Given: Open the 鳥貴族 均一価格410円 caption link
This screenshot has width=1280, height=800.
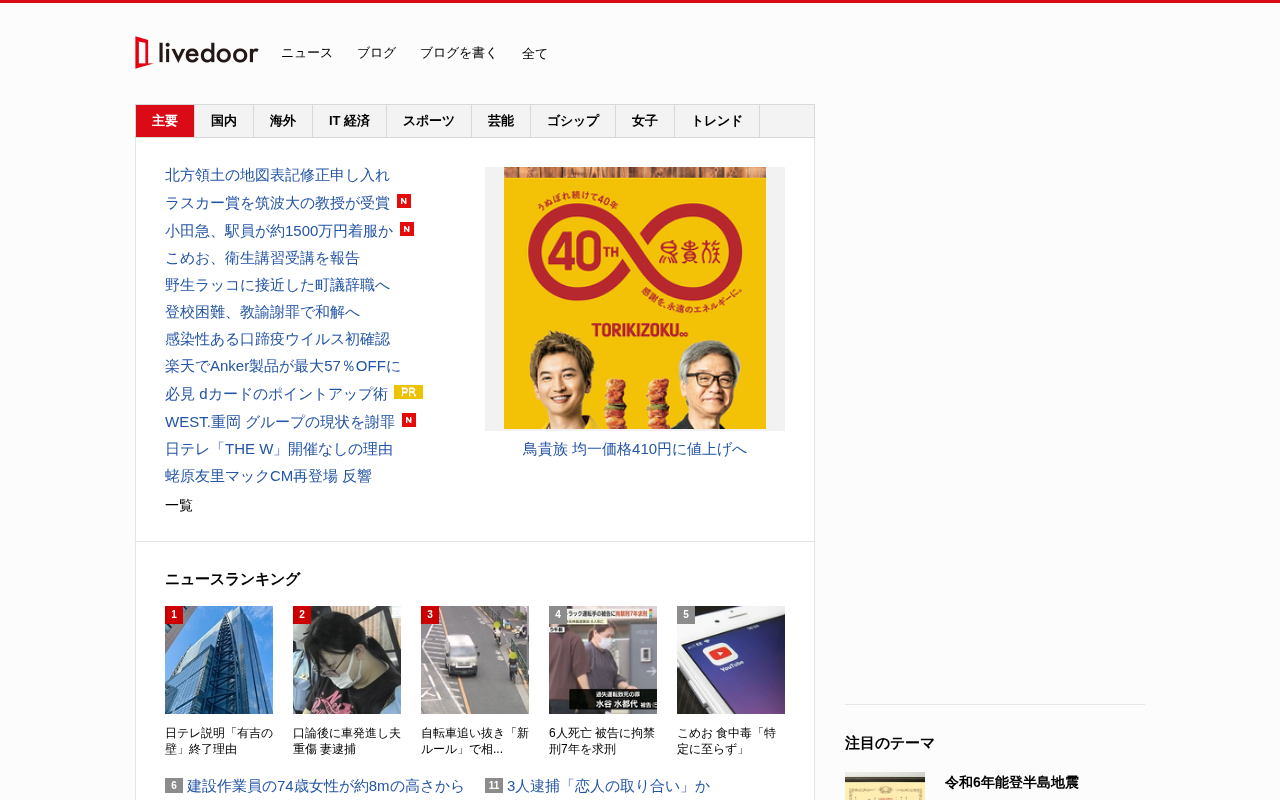Looking at the screenshot, I should (634, 449).
